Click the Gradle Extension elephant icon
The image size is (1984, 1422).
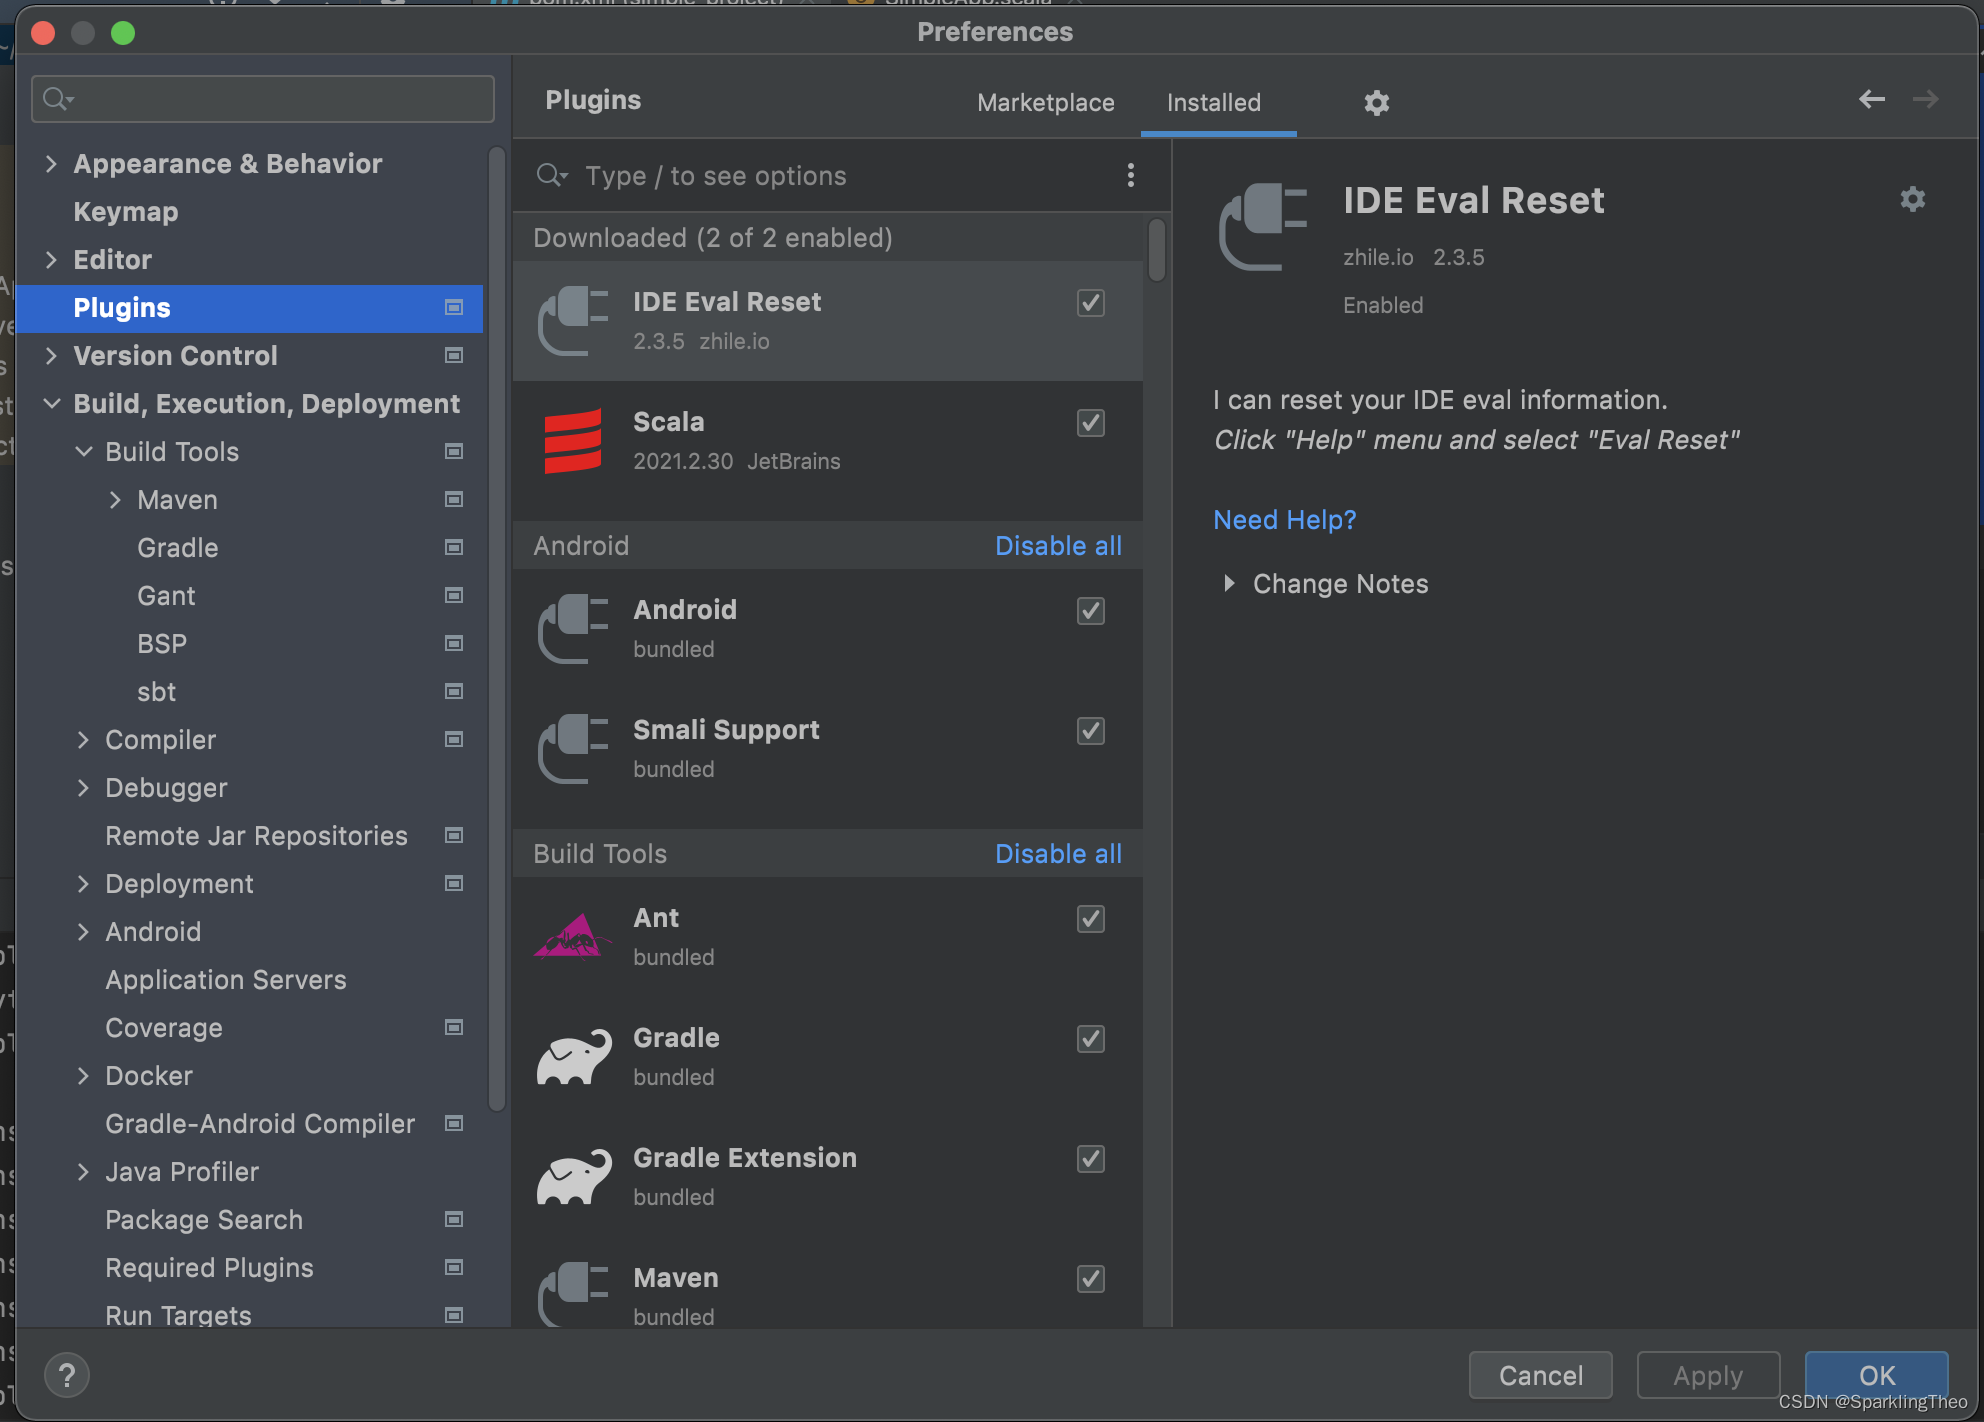tap(573, 1177)
